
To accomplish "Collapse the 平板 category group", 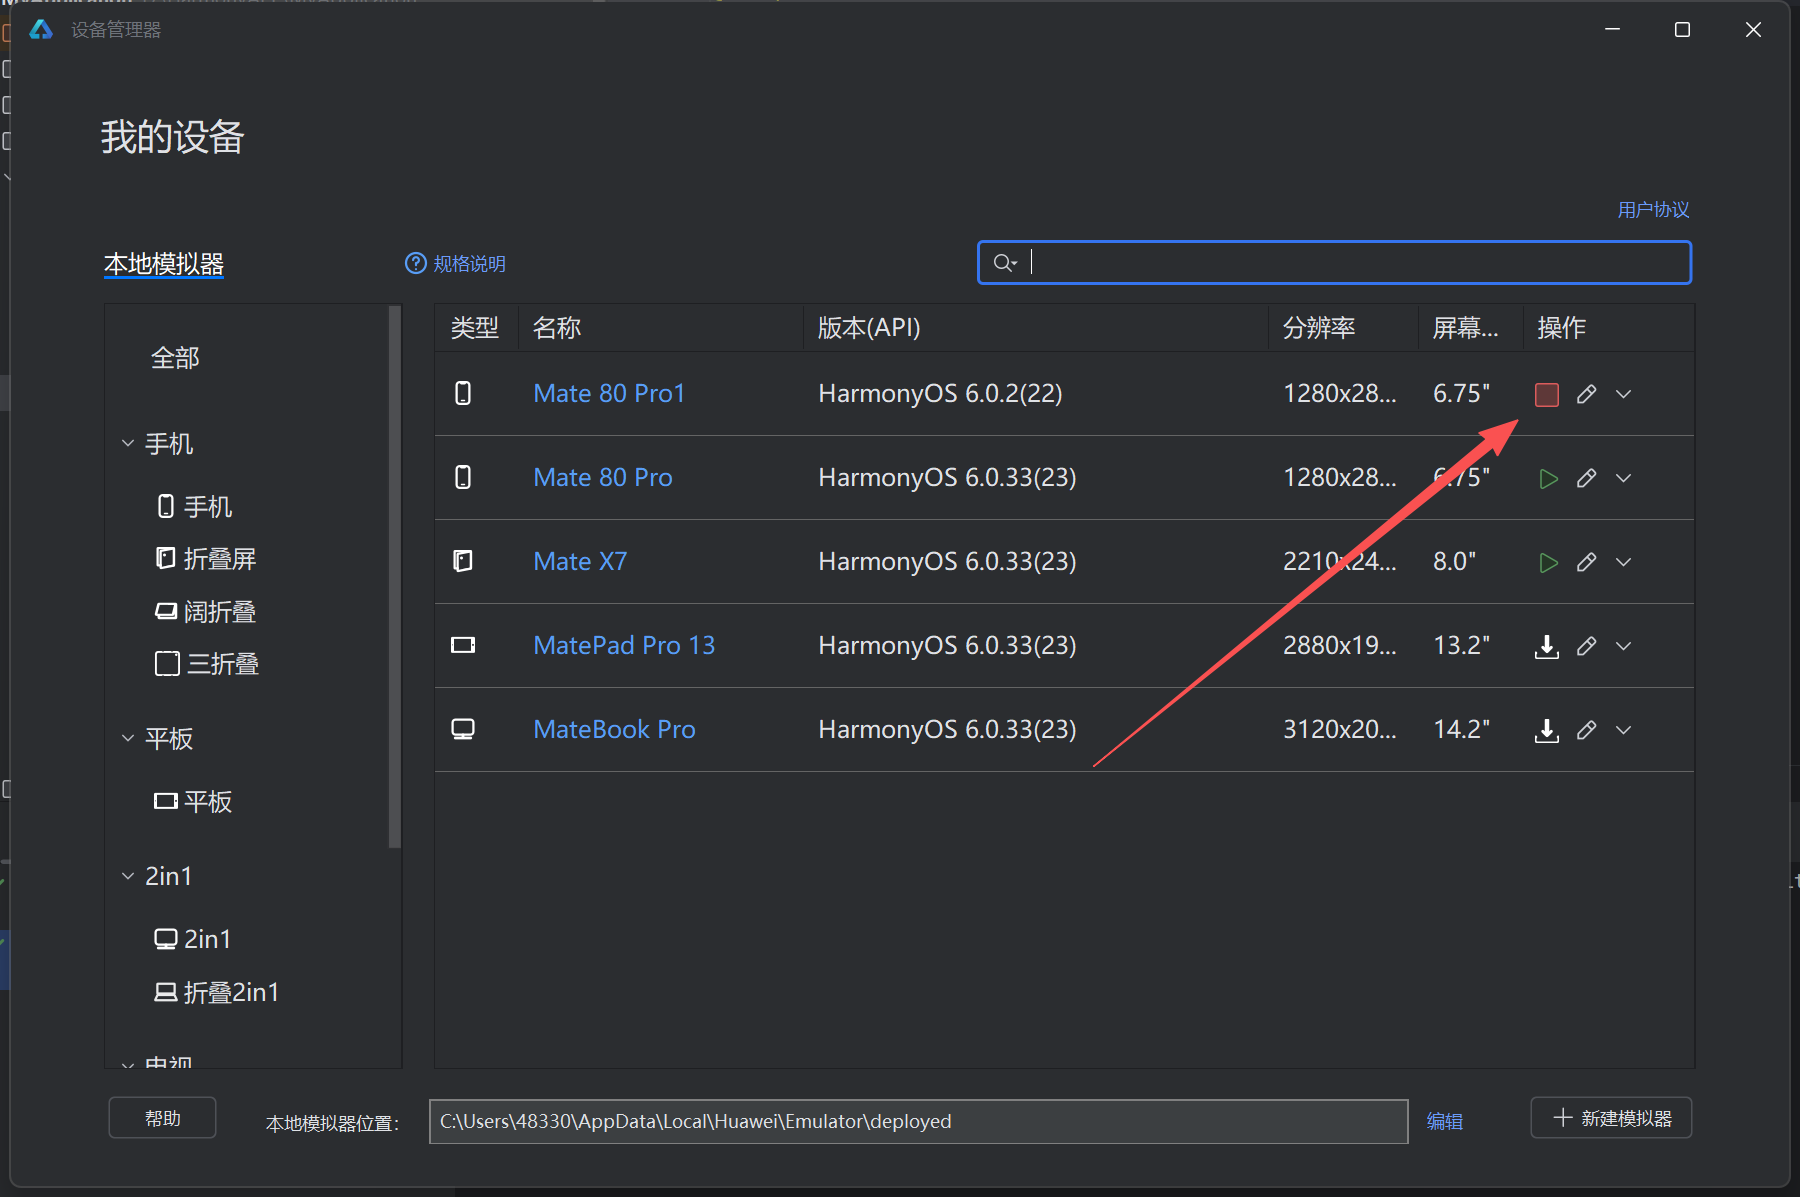I will (128, 739).
